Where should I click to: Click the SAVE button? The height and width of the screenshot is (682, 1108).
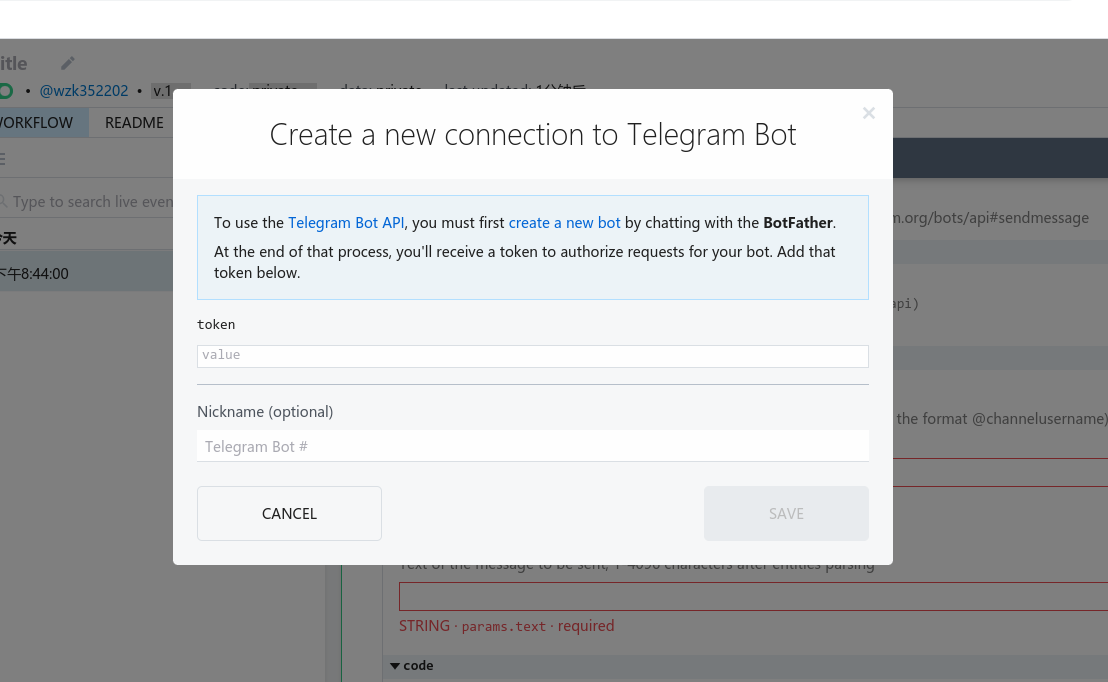pos(786,513)
